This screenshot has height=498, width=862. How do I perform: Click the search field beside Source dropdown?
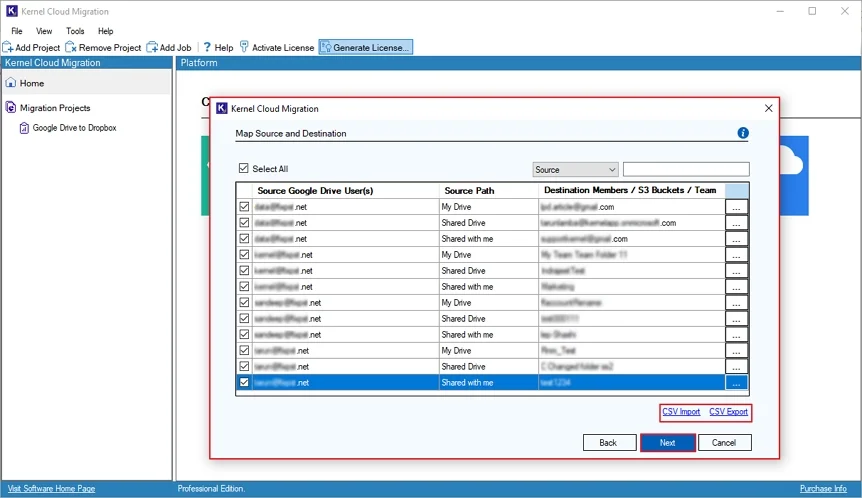(686, 169)
